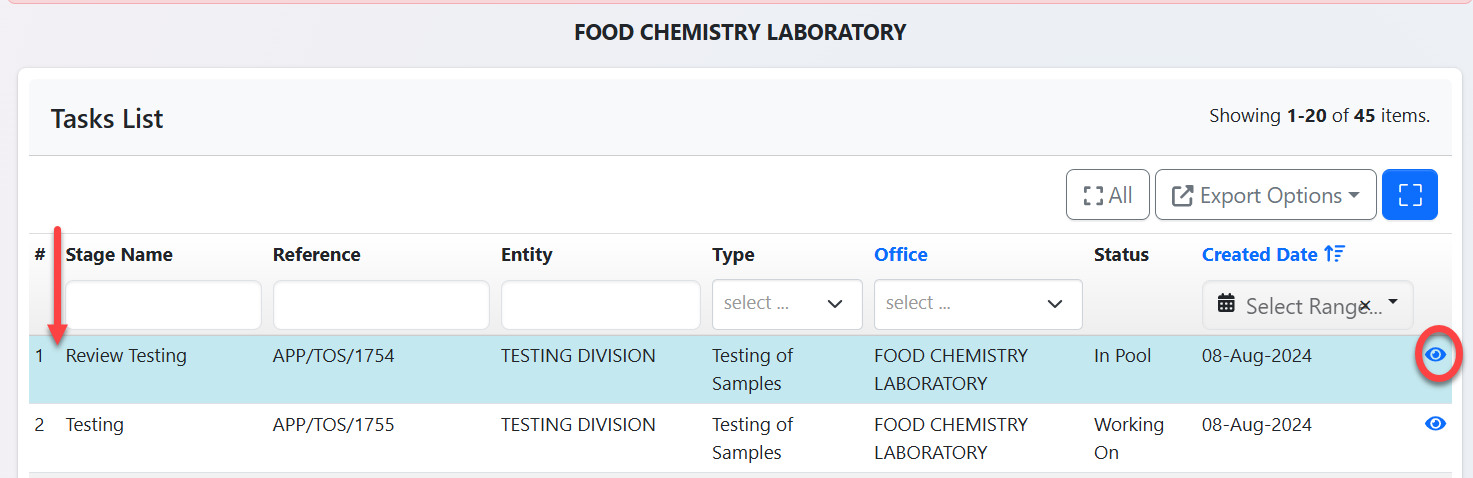
Task: Click the Reference filter text box
Action: pos(381,305)
